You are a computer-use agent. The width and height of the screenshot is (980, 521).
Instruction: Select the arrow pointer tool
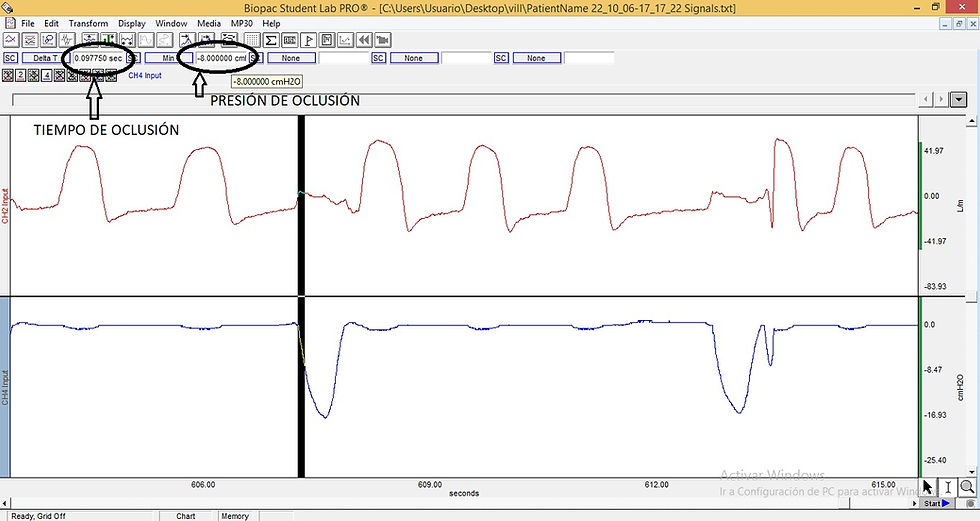pyautogui.click(x=928, y=487)
